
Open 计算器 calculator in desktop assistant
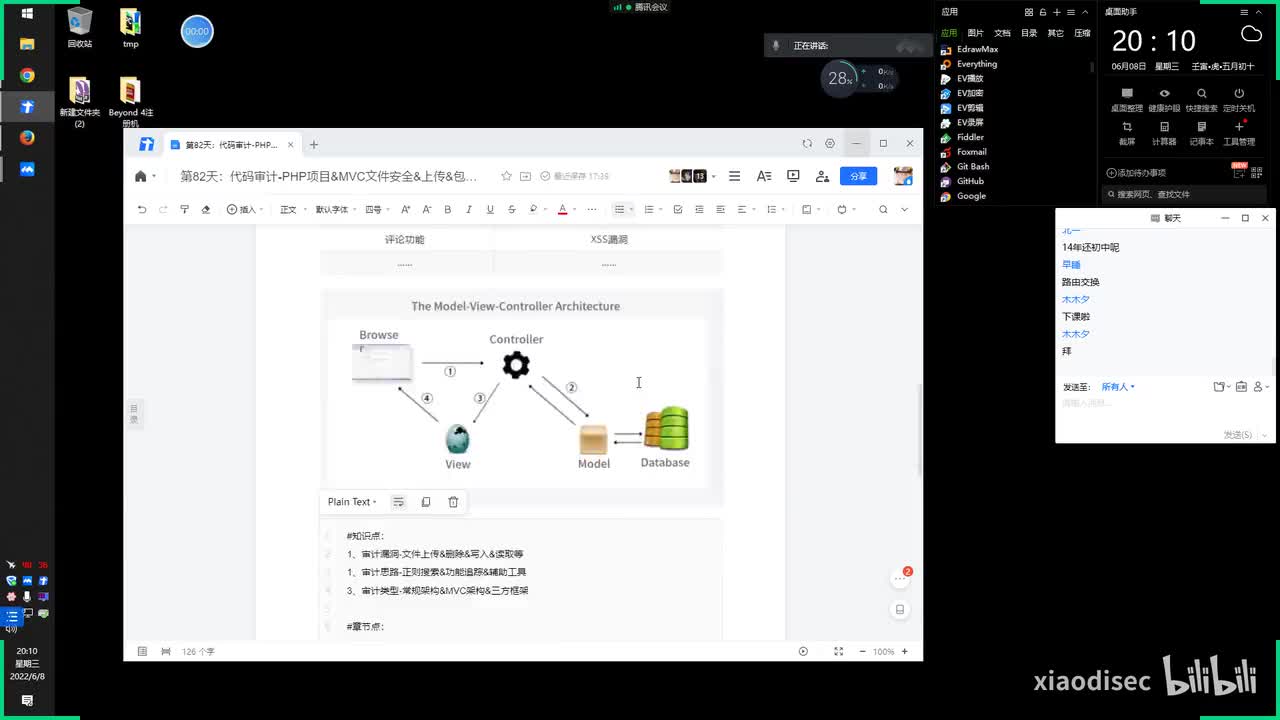click(1164, 132)
